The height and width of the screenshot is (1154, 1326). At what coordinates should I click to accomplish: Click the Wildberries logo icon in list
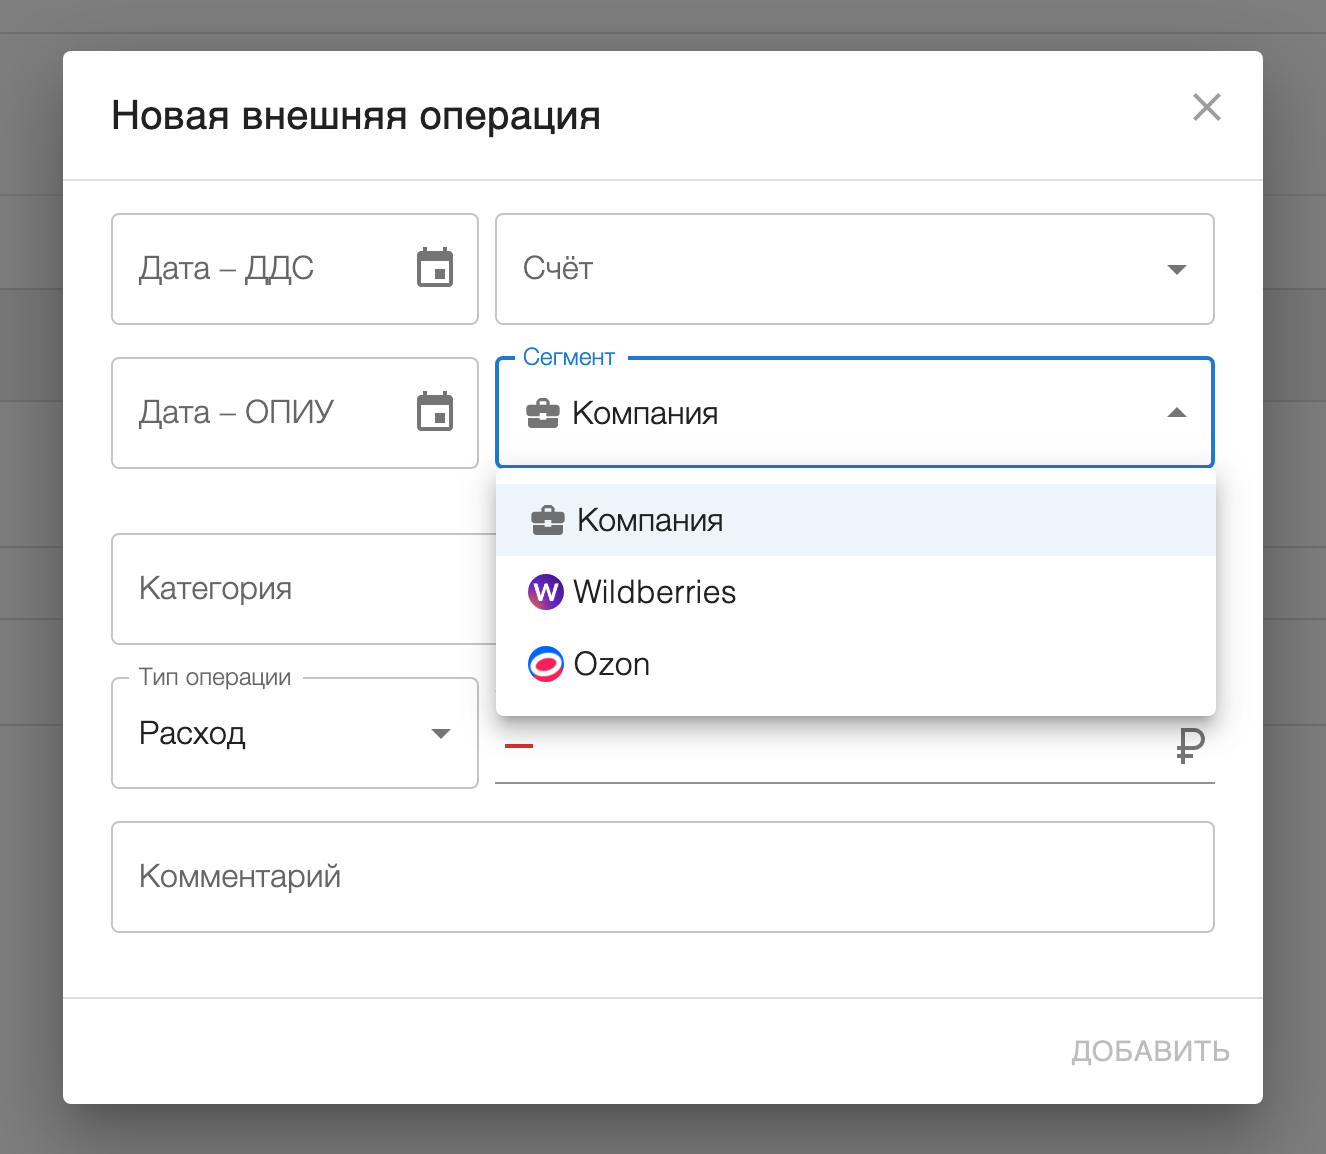[545, 592]
